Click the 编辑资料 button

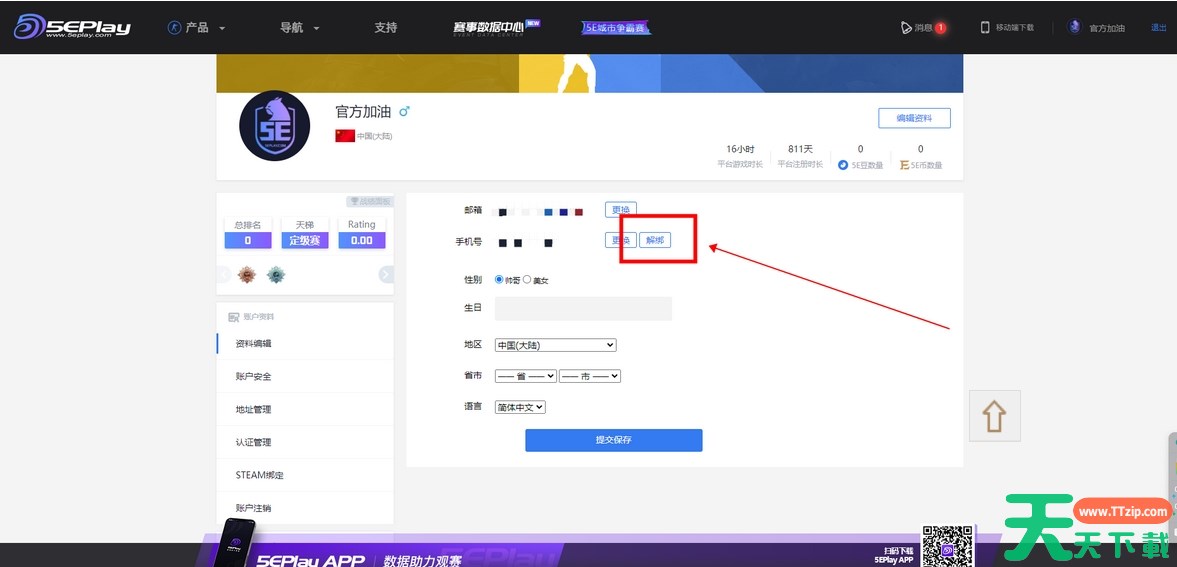tap(914, 118)
